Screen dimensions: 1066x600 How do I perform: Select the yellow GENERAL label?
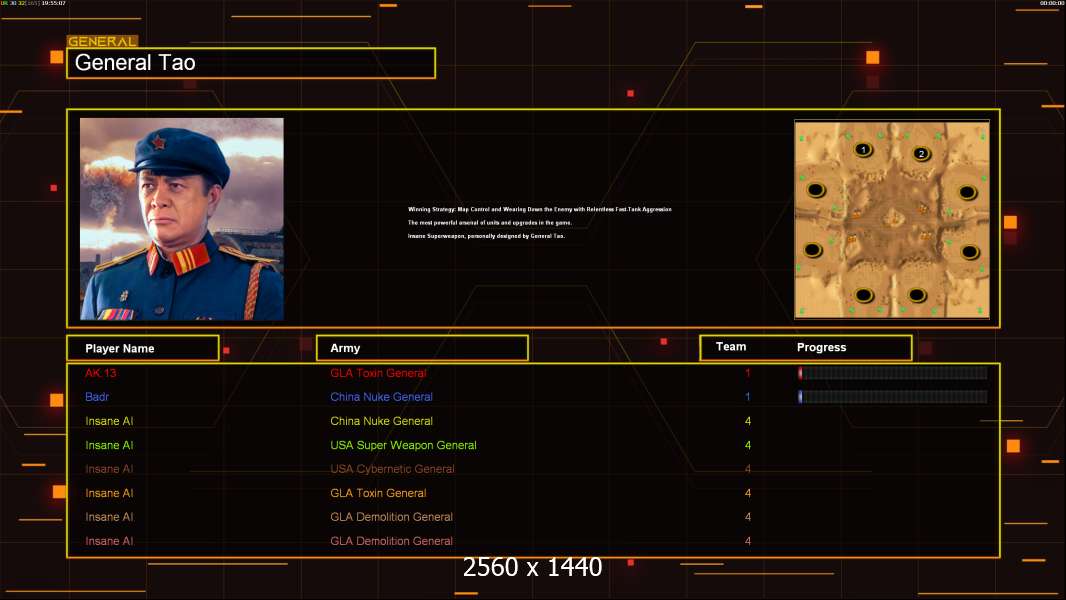103,41
